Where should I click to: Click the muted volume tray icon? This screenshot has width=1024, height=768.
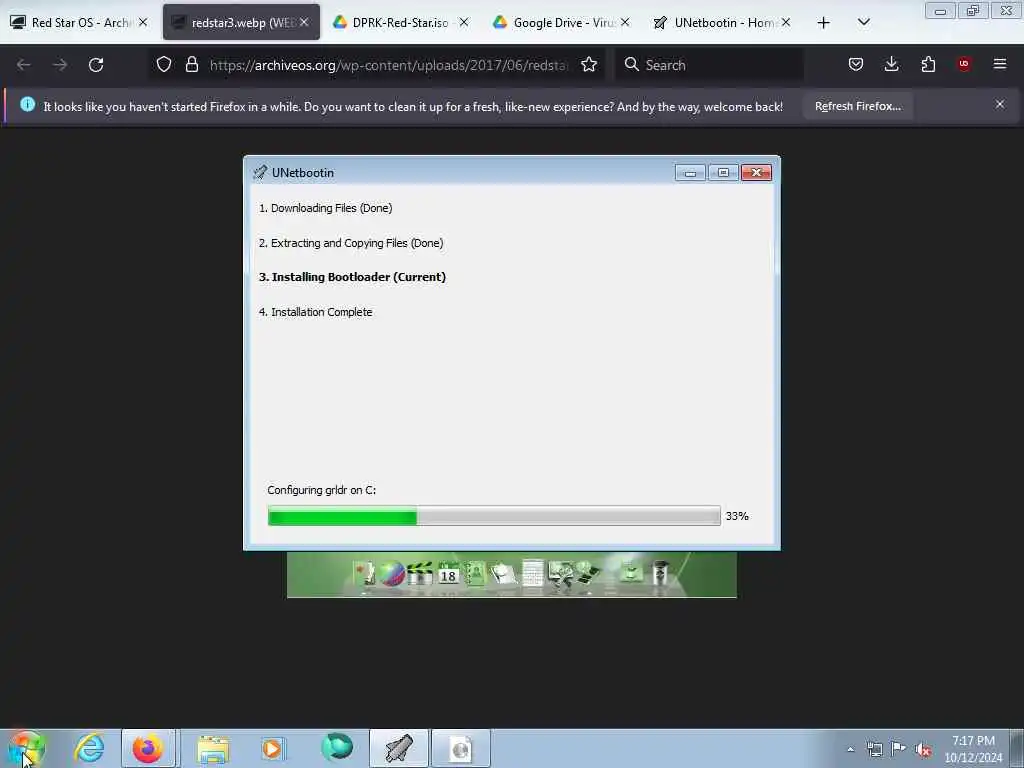pos(923,749)
